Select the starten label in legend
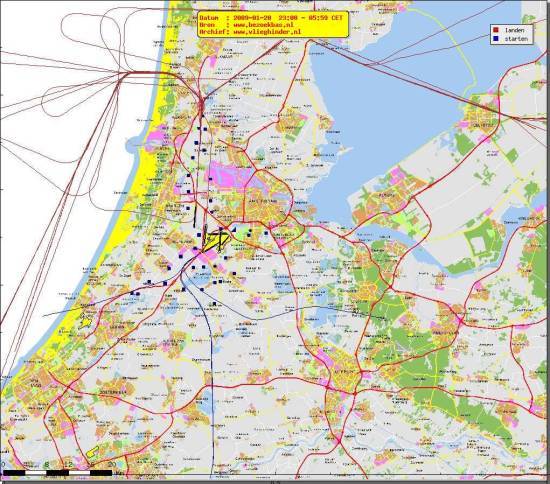 tap(516, 39)
